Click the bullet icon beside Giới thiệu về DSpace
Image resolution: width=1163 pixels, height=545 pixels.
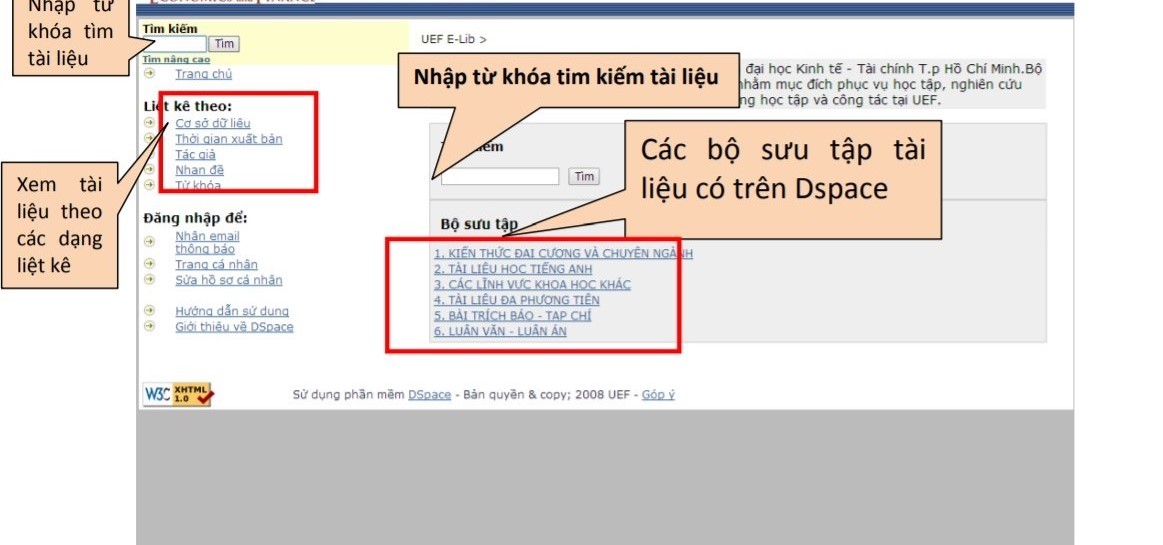tap(149, 327)
